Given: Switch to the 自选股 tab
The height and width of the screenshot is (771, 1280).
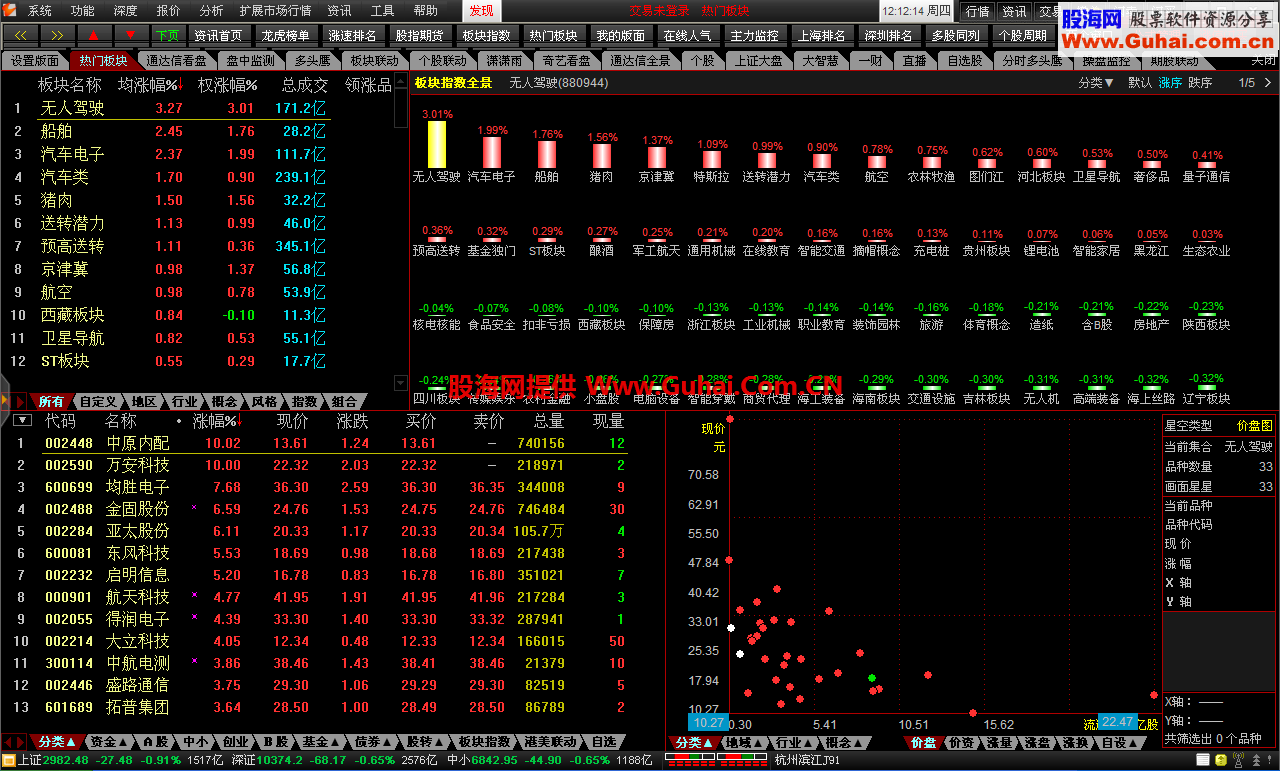Looking at the screenshot, I should 965,60.
